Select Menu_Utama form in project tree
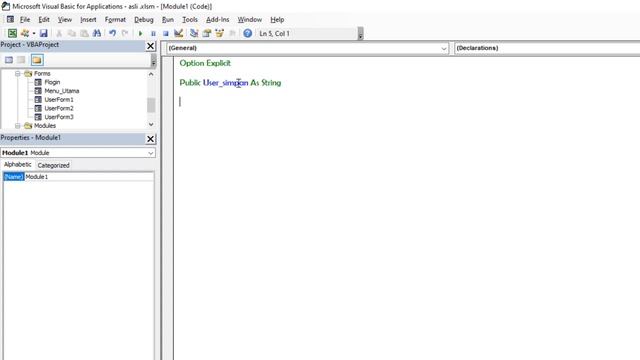This screenshot has width=640, height=360. [62, 91]
